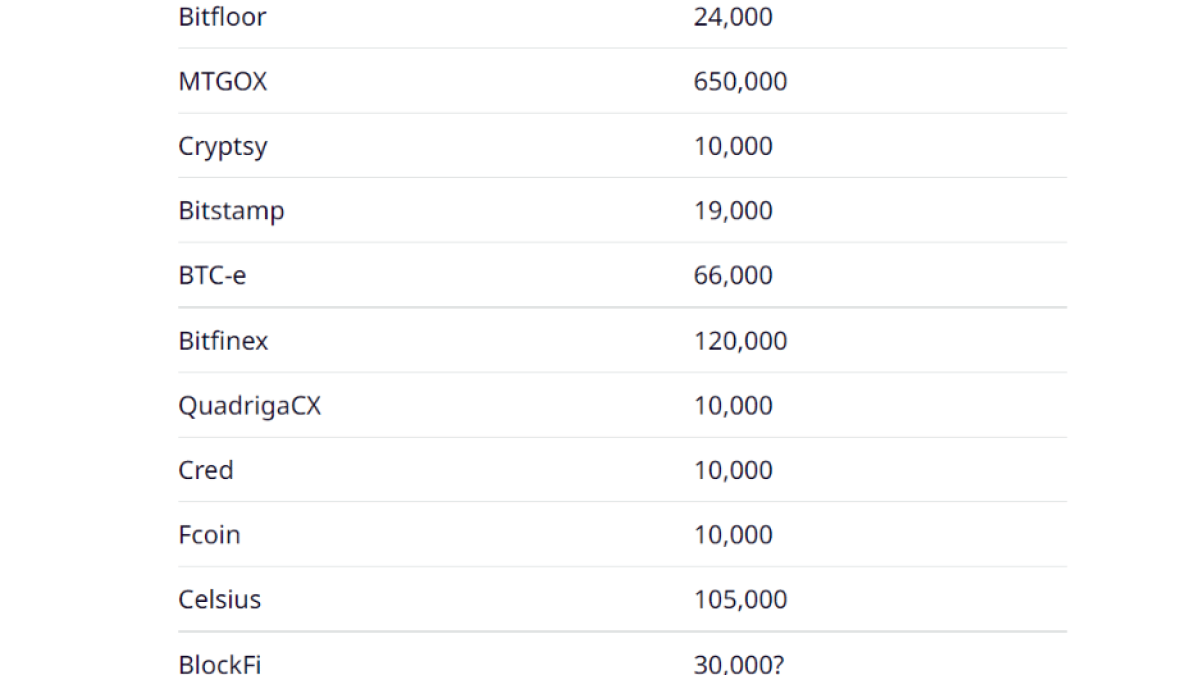The width and height of the screenshot is (1200, 675).
Task: Click the BlockFi name cell
Action: click(220, 664)
